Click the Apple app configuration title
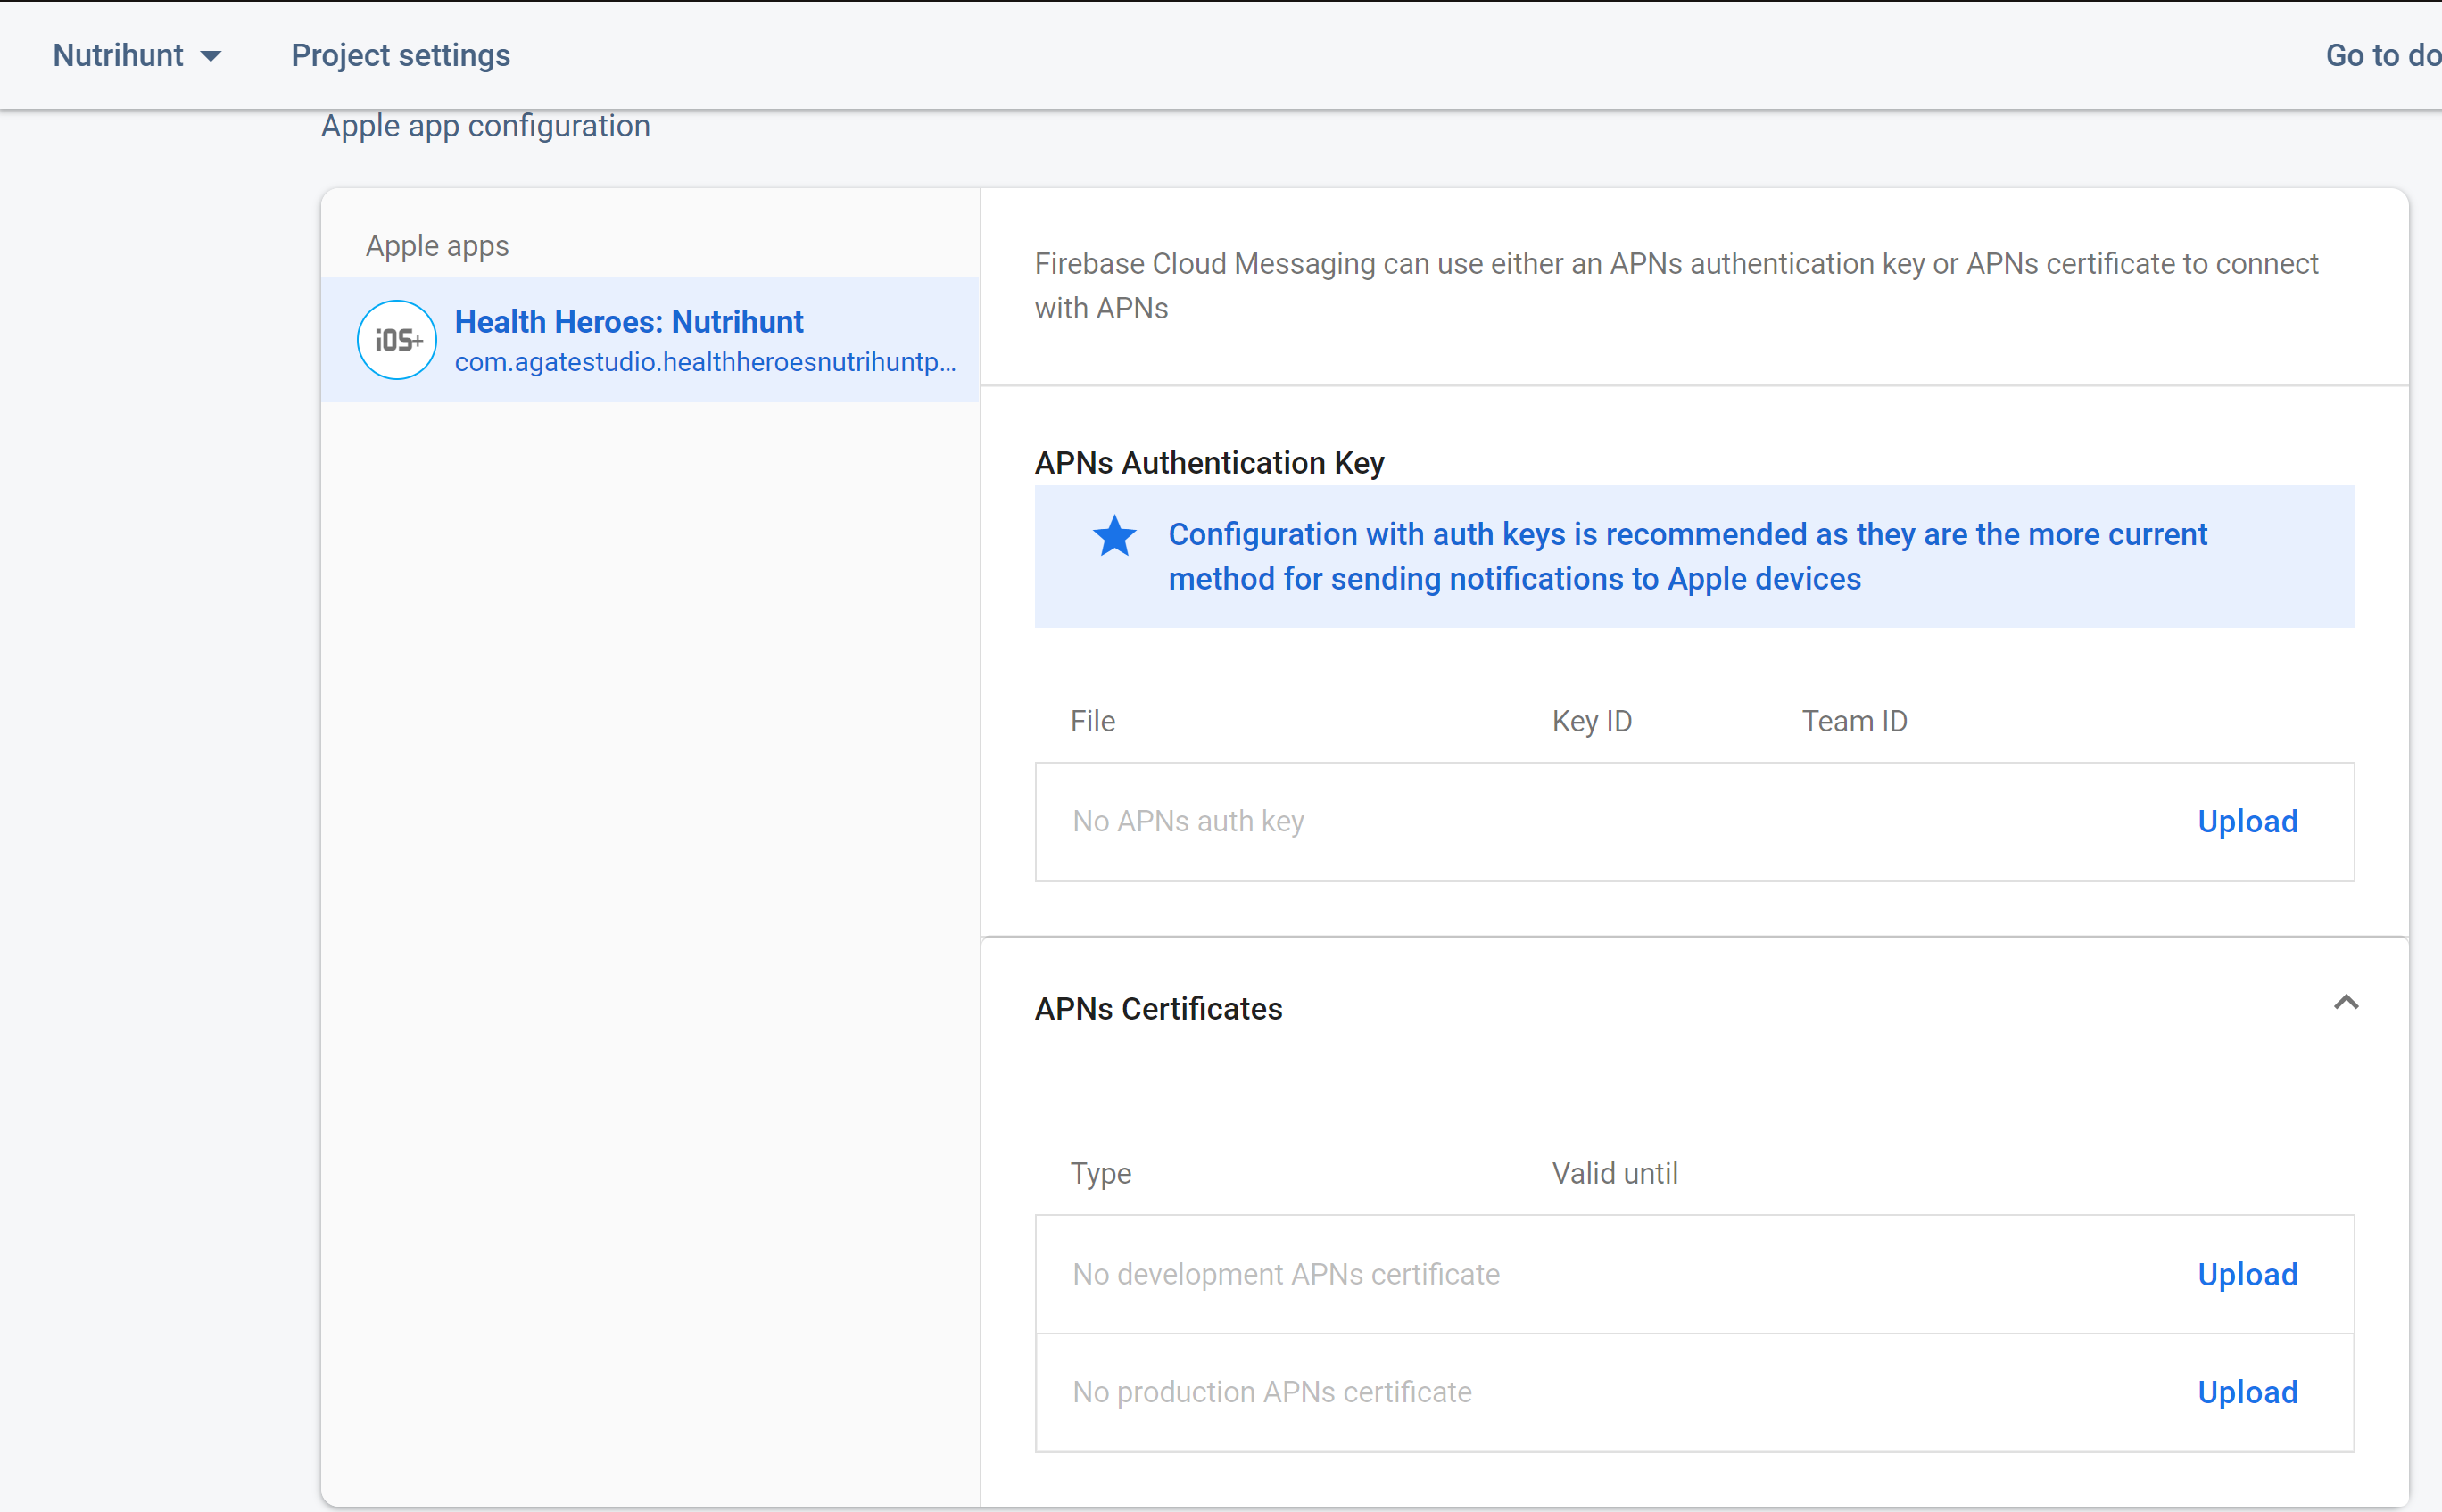 coord(485,126)
